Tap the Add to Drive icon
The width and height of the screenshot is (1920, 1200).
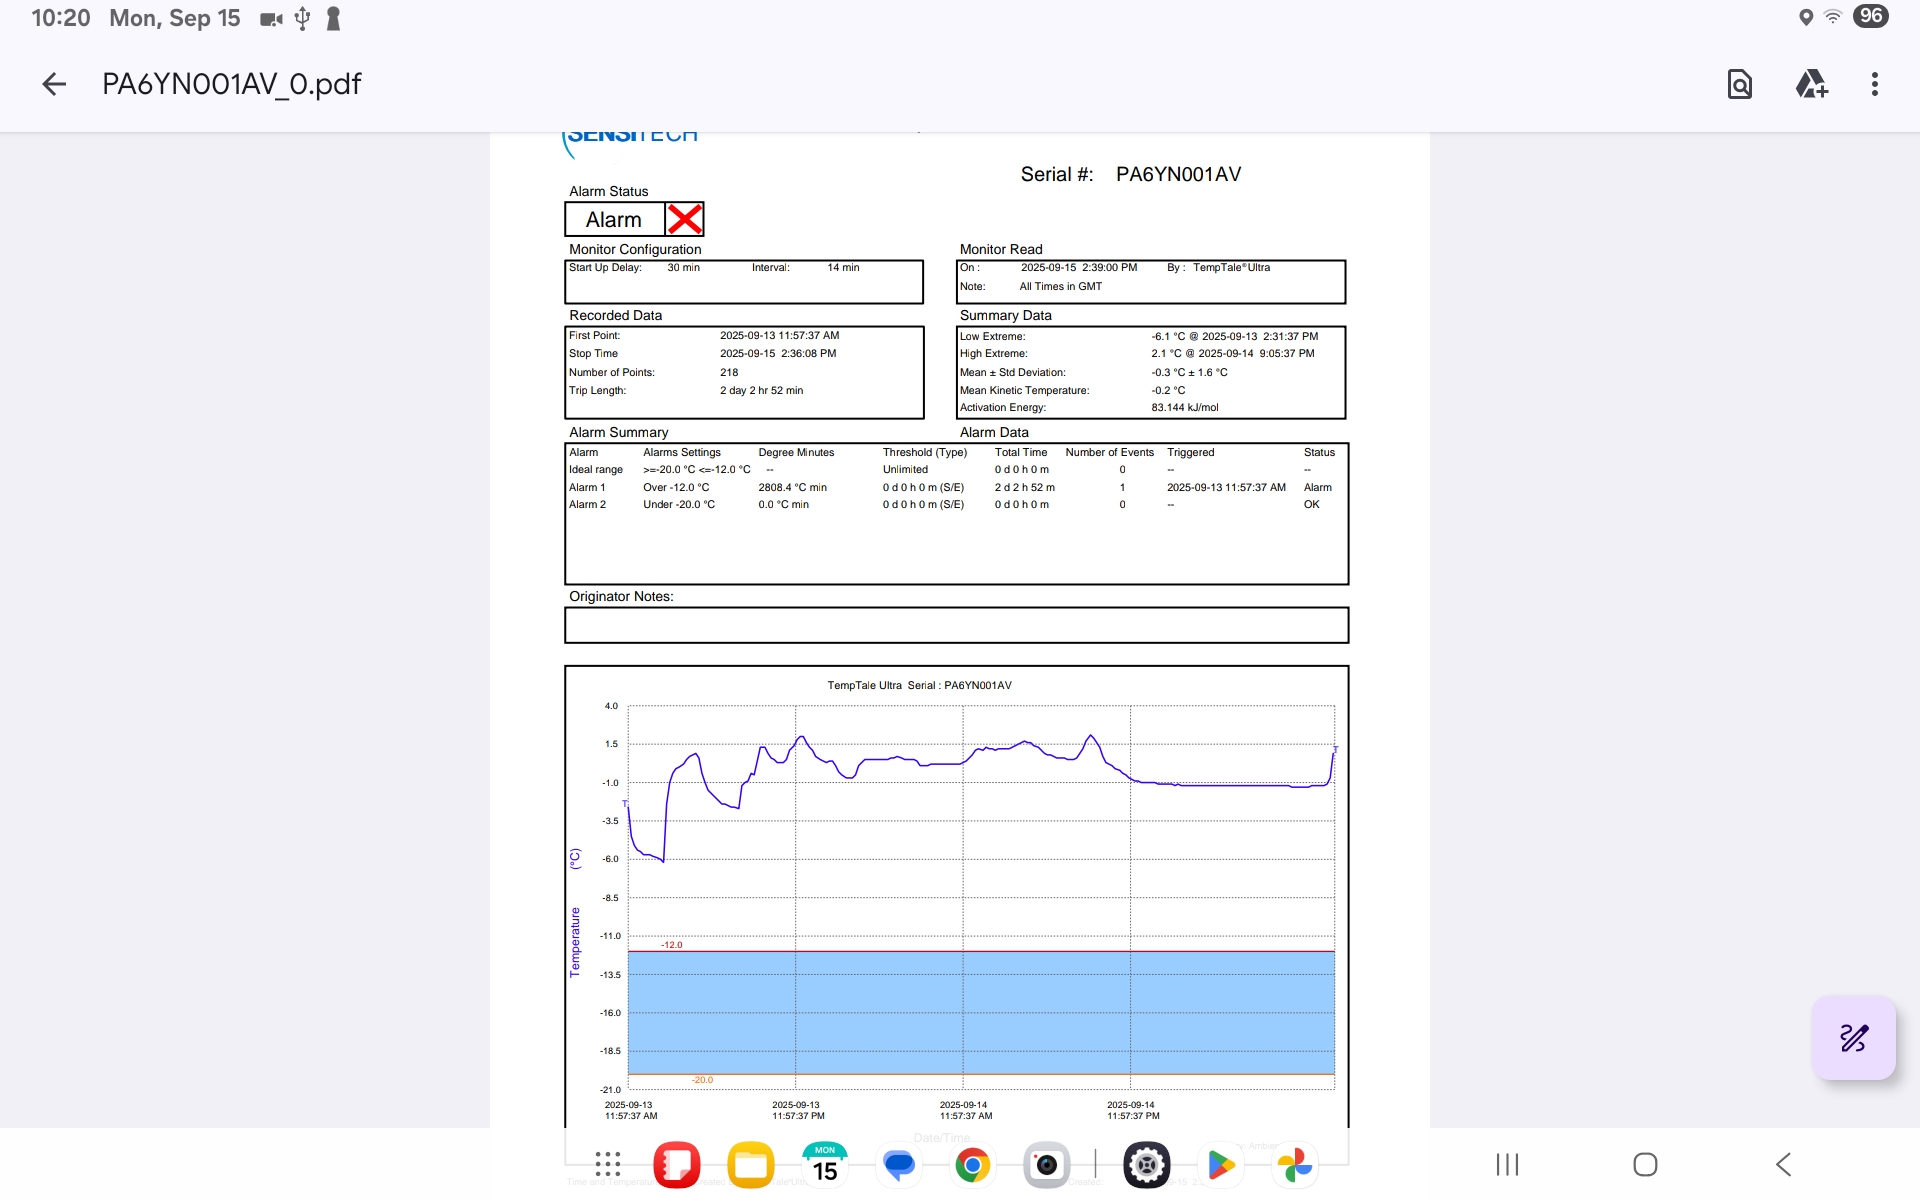click(1811, 84)
